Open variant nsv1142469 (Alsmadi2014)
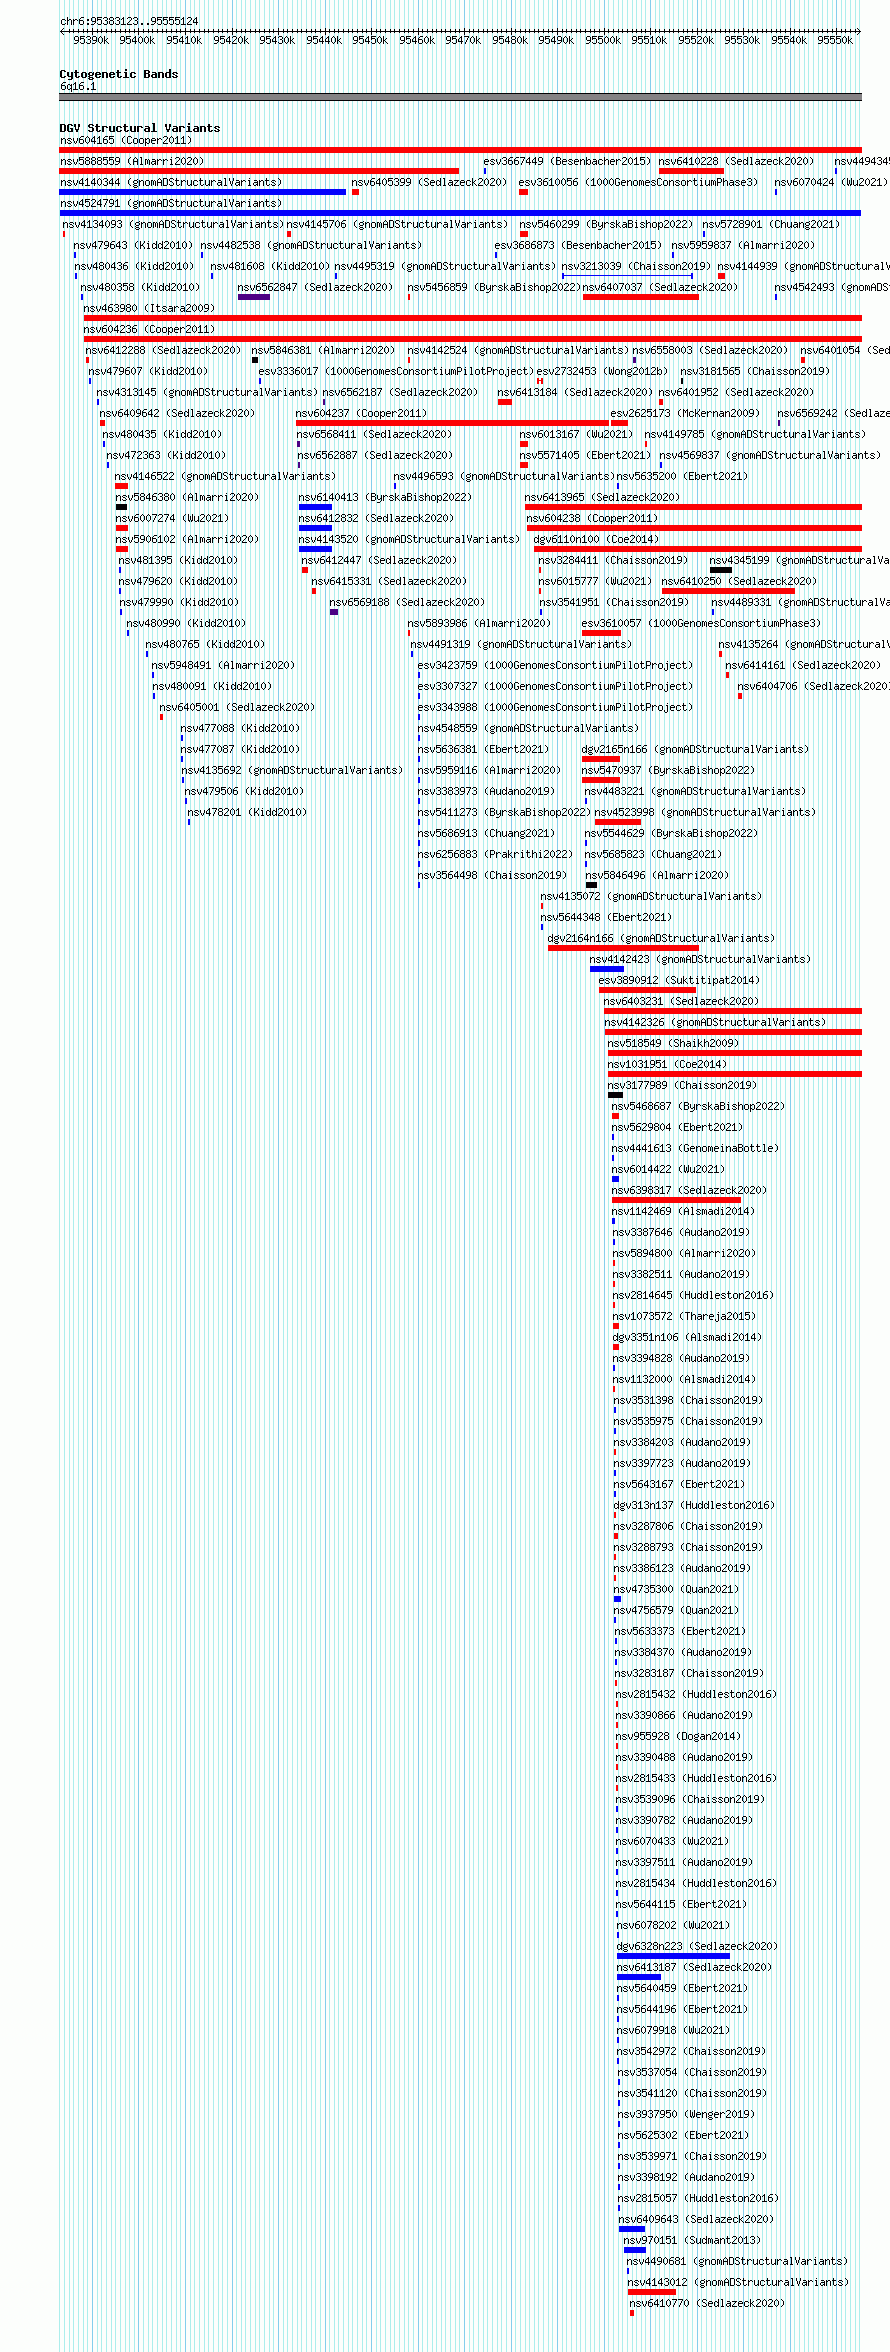Screen dimensions: 890x2352 [683, 1211]
